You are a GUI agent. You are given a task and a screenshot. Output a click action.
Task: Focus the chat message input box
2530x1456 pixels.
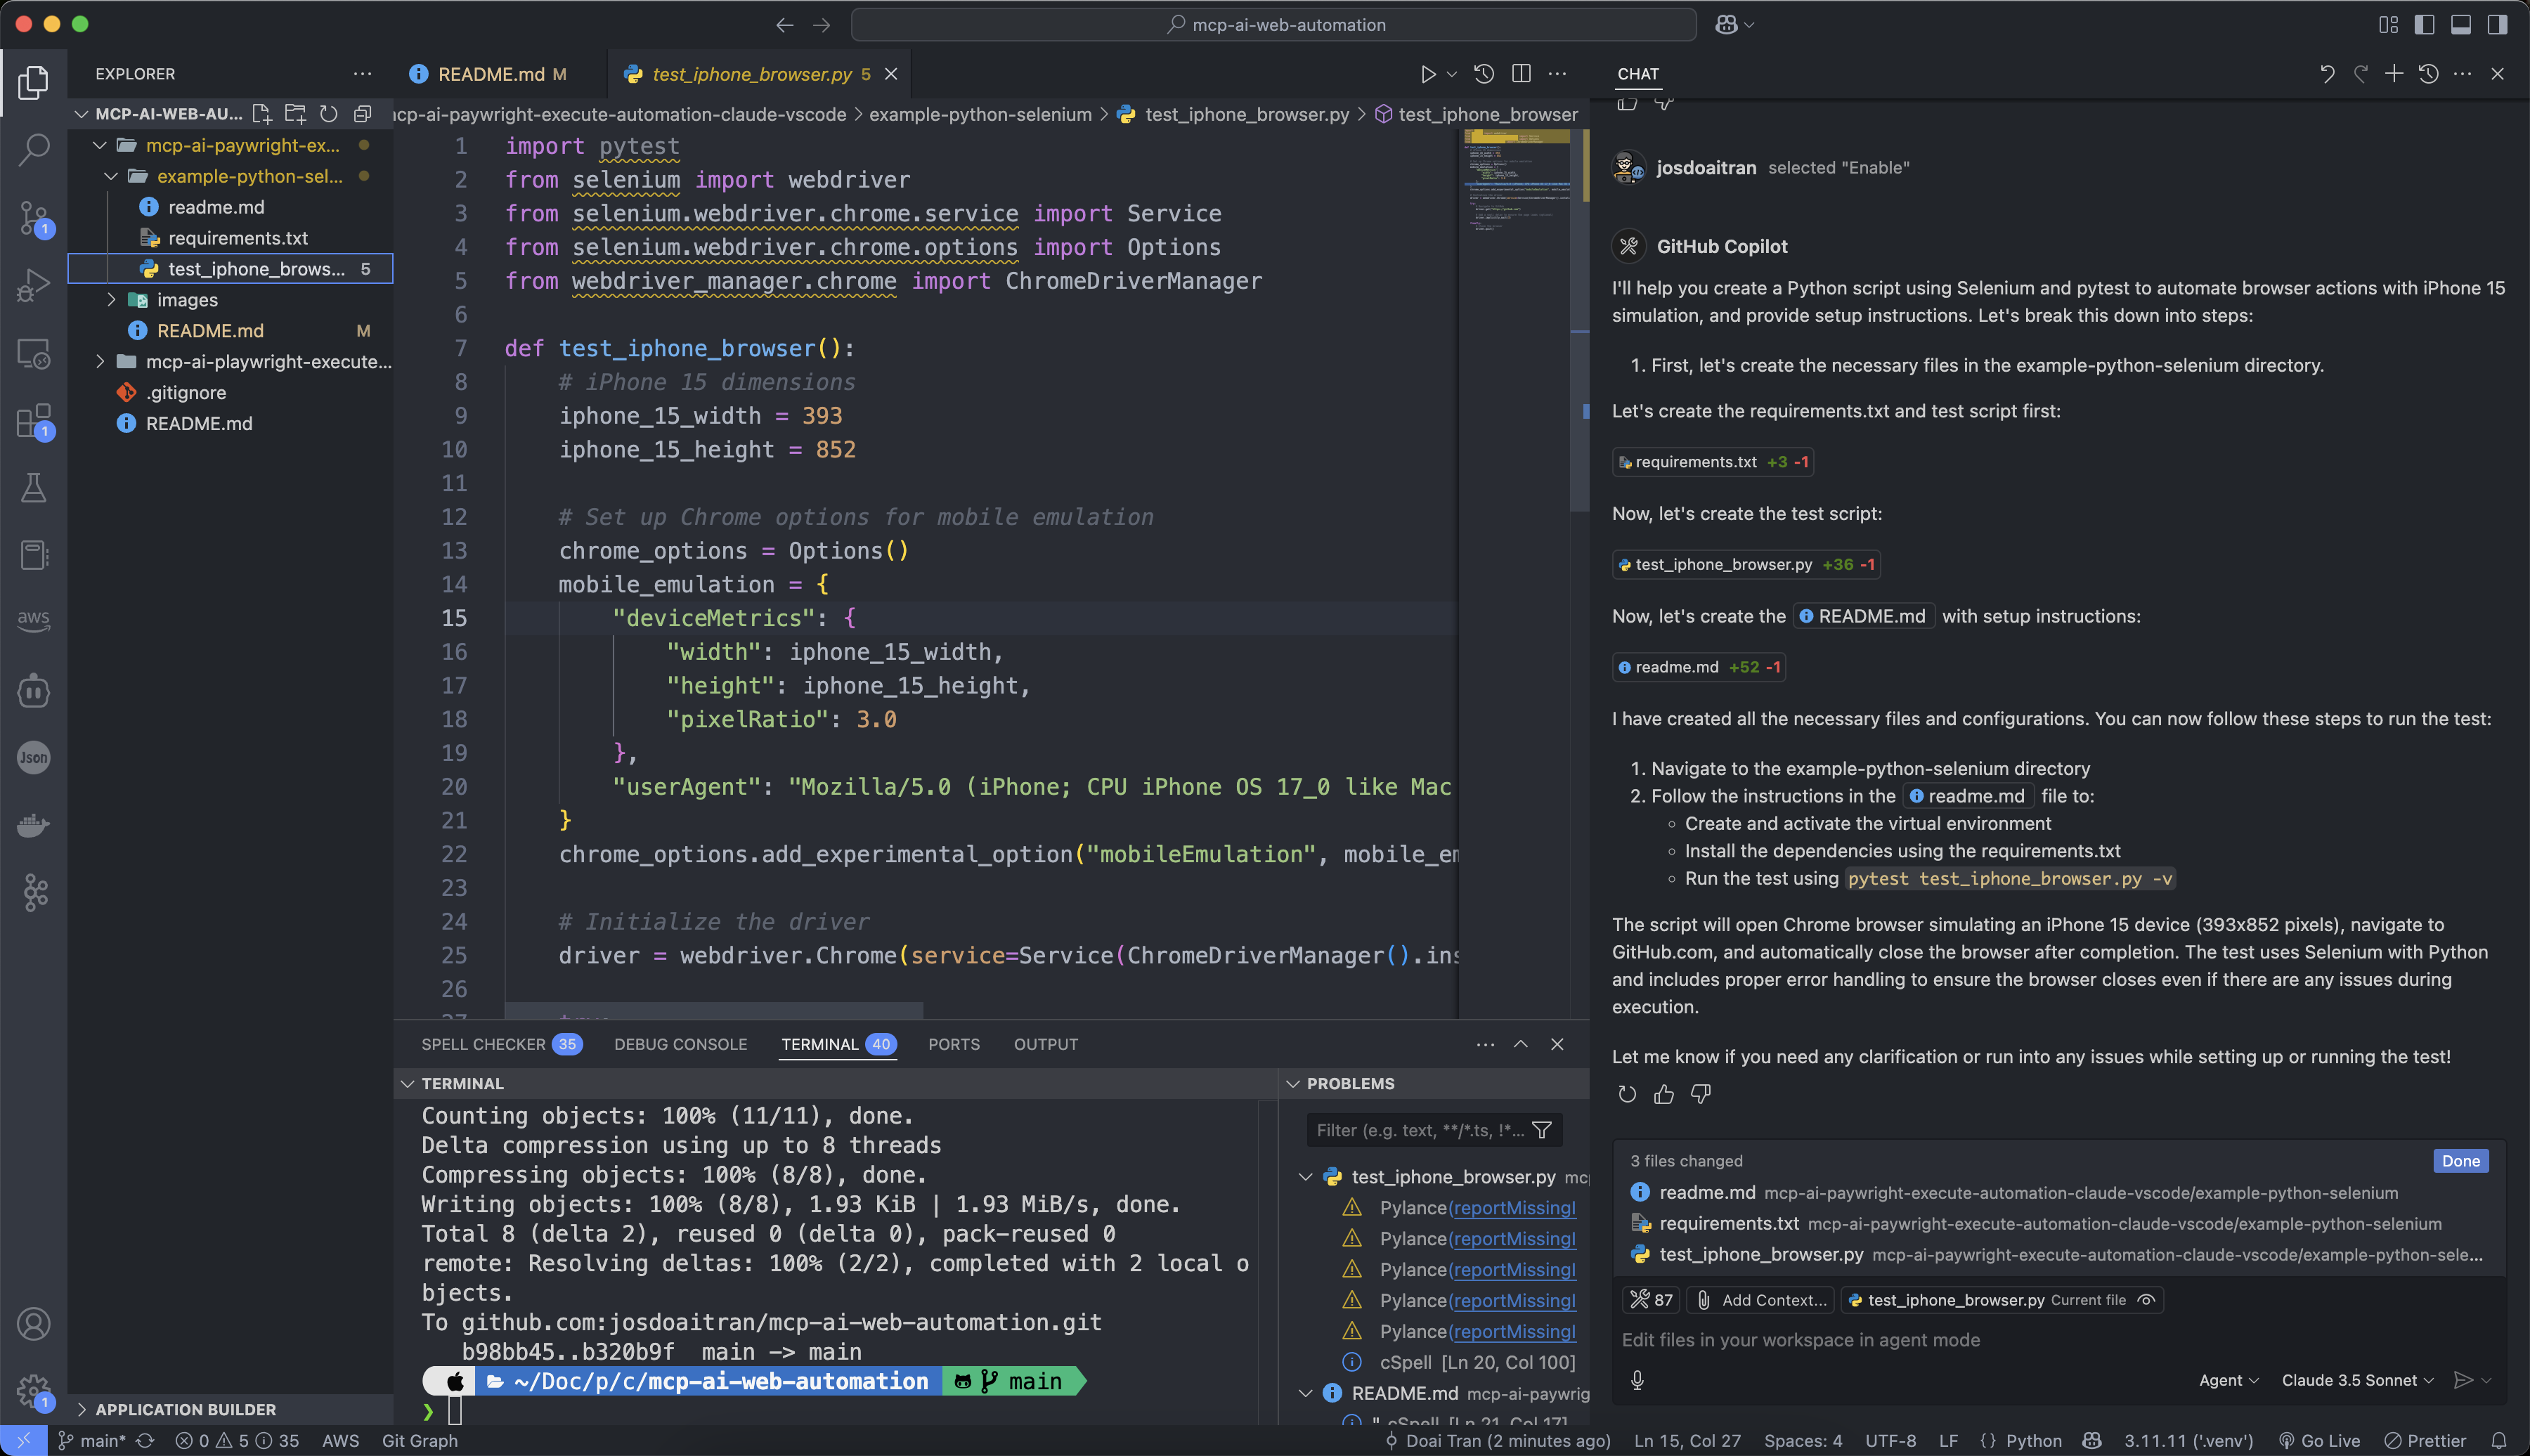coord(2057,1340)
